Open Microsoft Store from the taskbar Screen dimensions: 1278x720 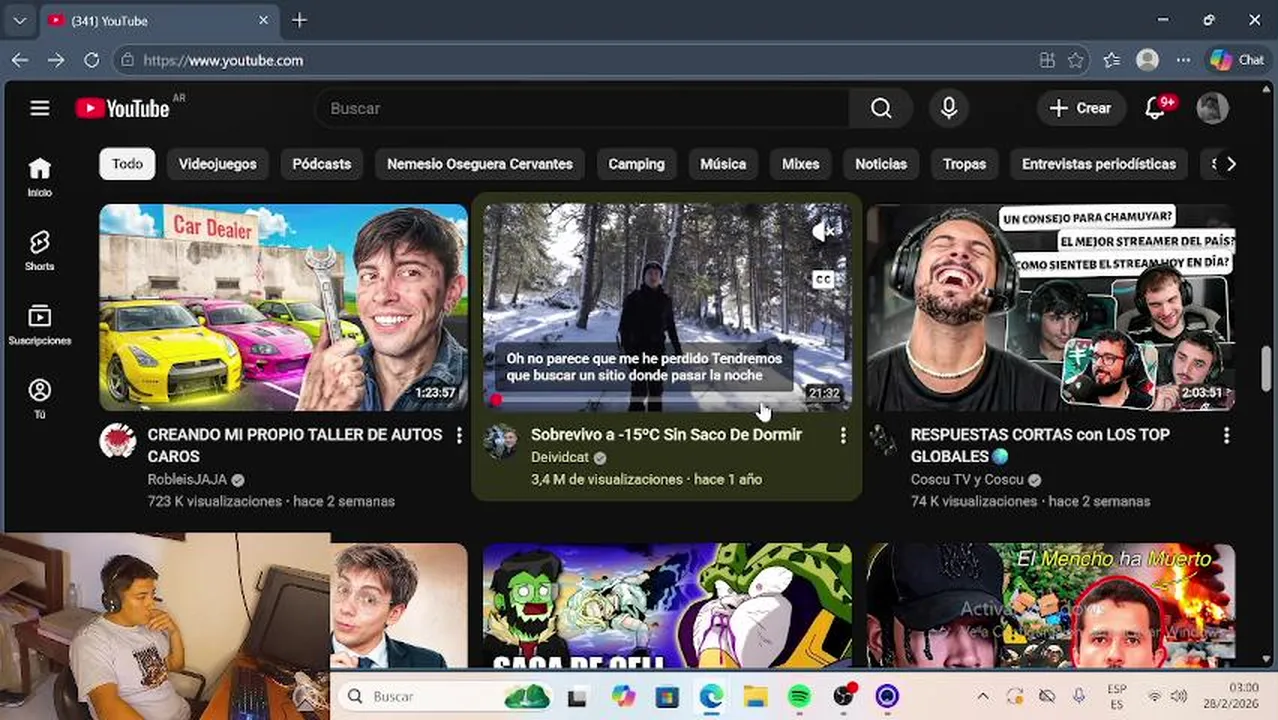click(x=667, y=696)
